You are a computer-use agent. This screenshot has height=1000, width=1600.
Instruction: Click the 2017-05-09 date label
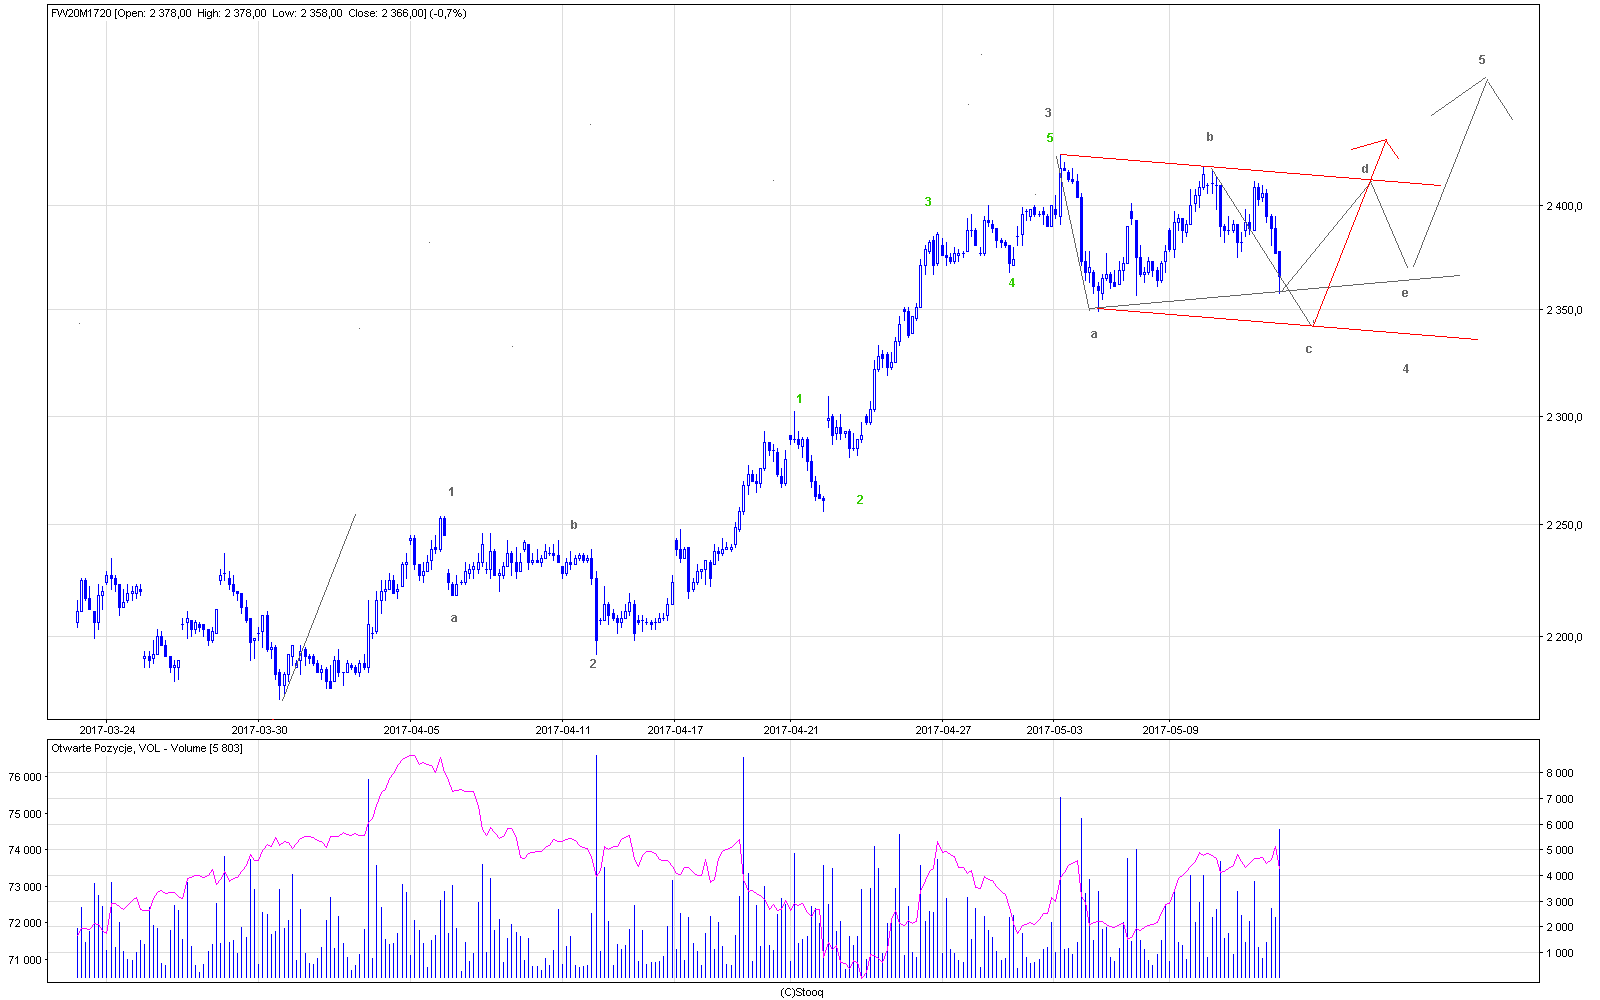1170,730
